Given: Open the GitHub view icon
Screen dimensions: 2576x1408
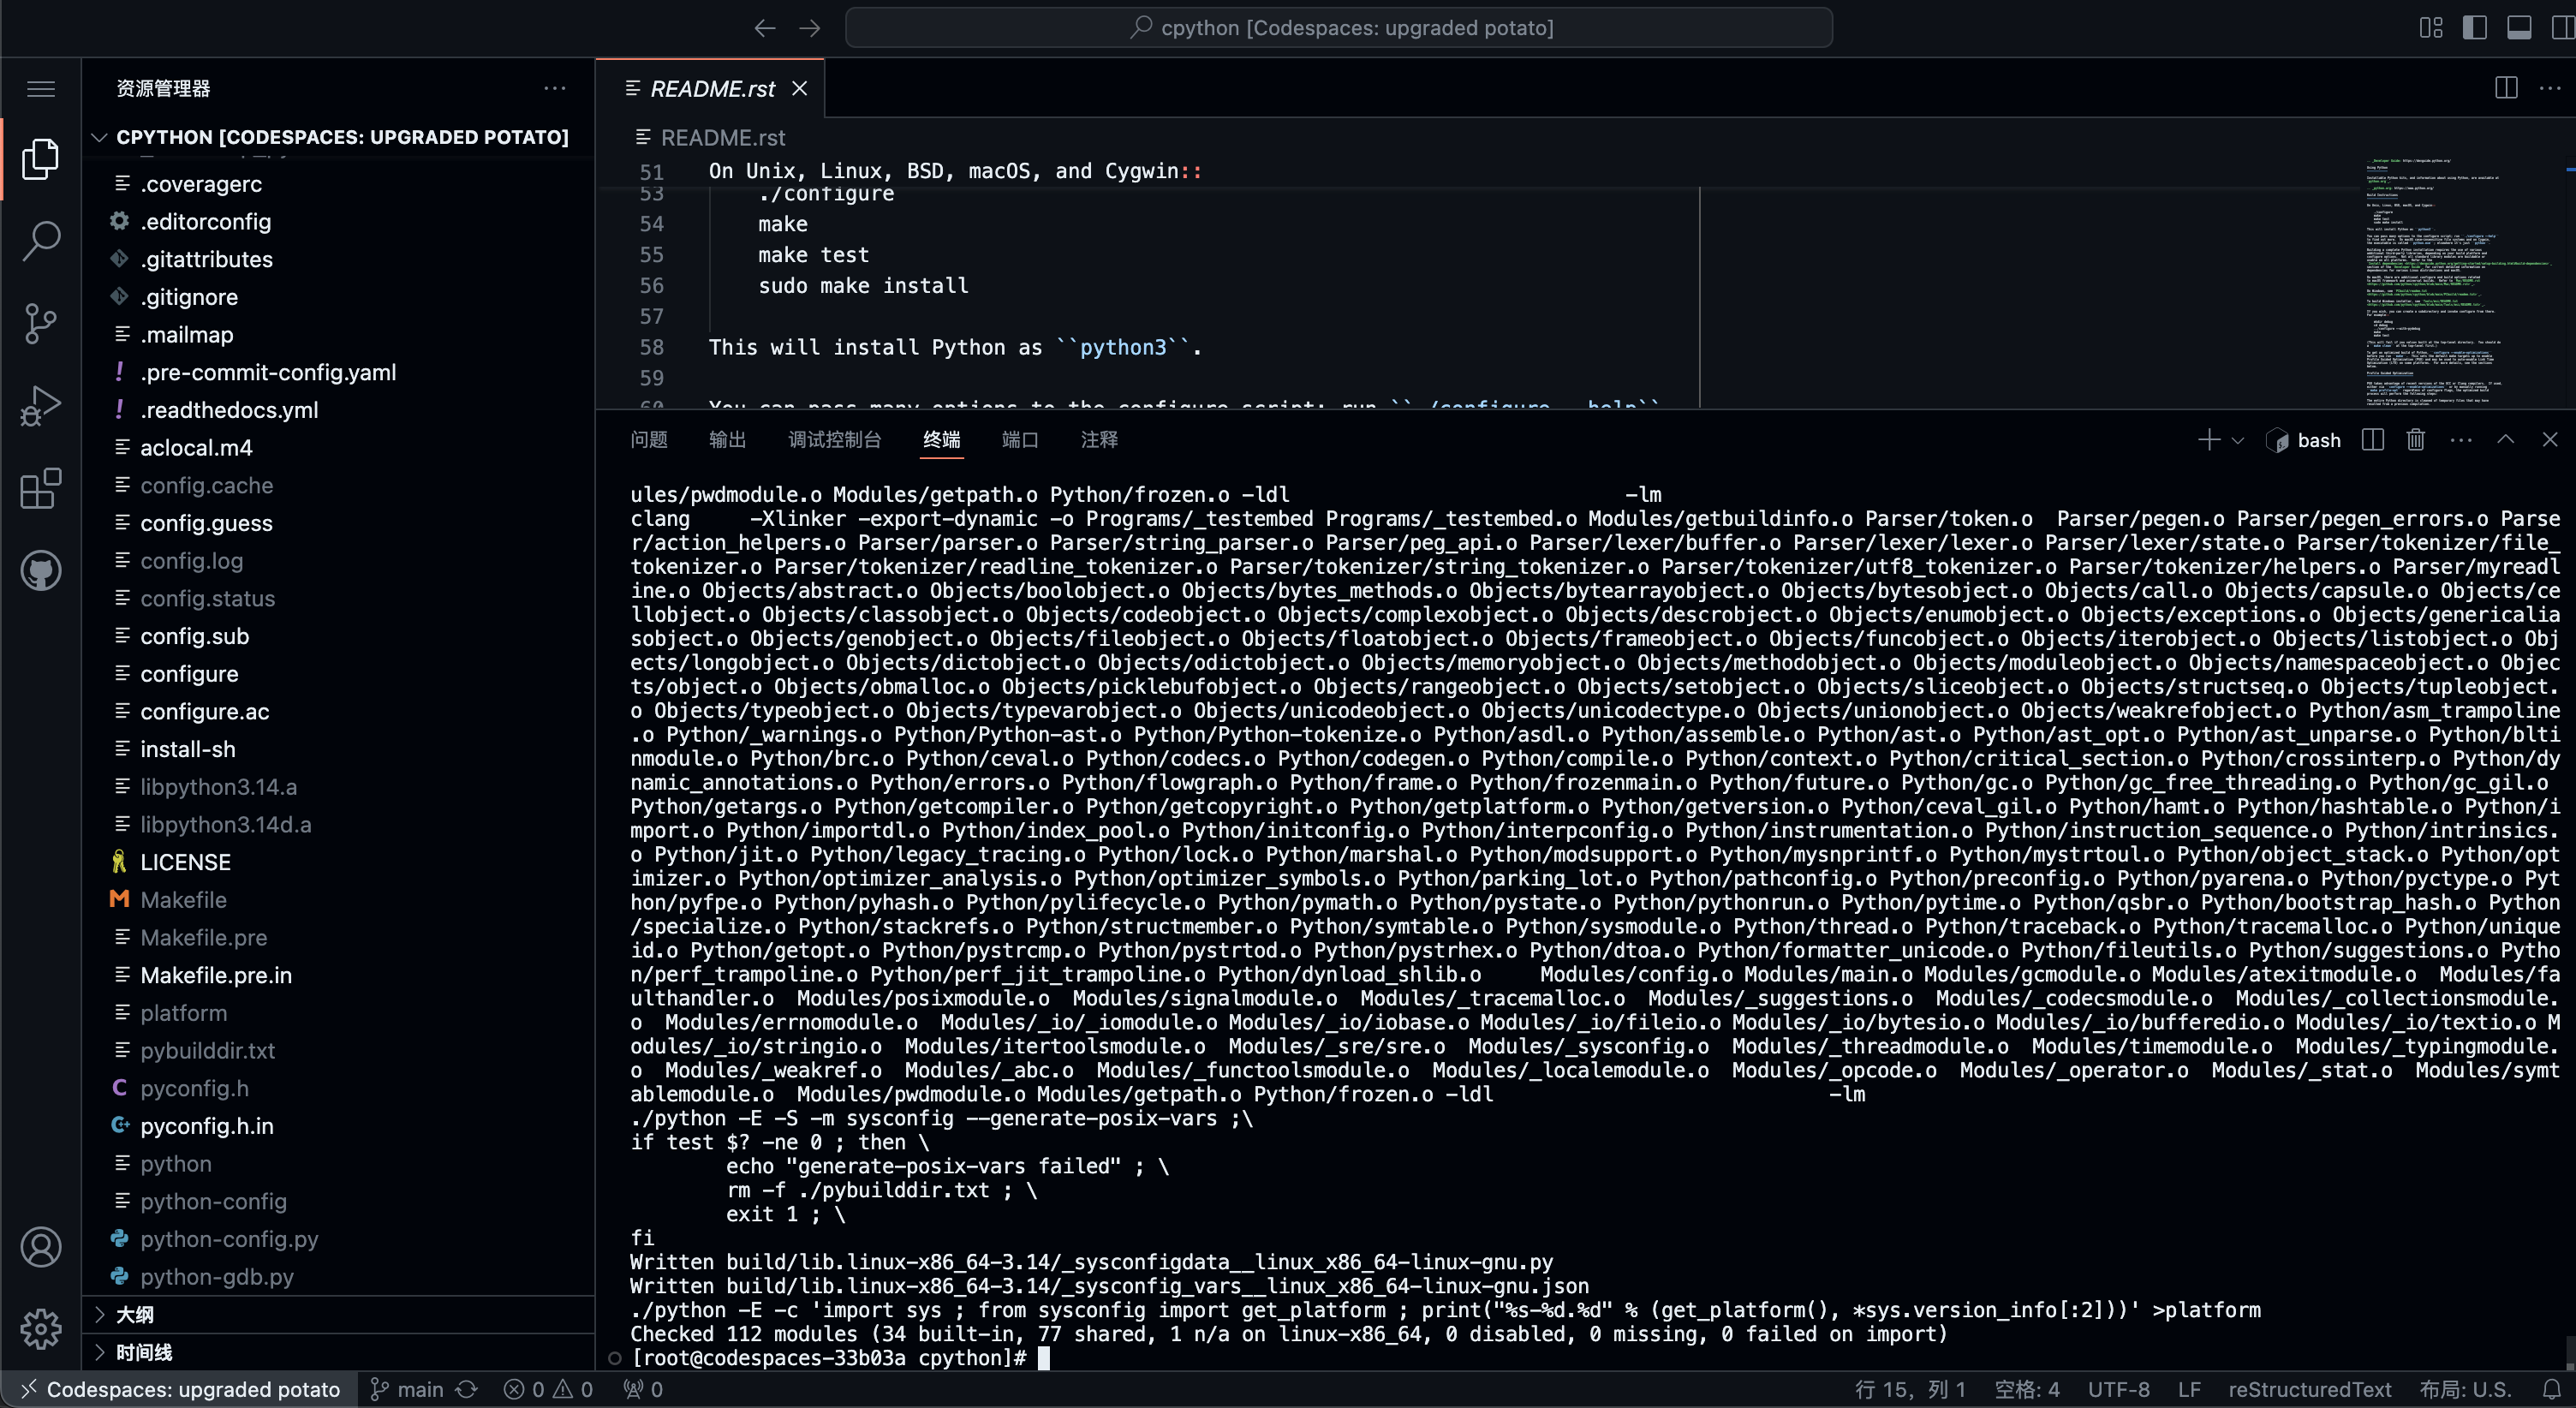Looking at the screenshot, I should (41, 571).
